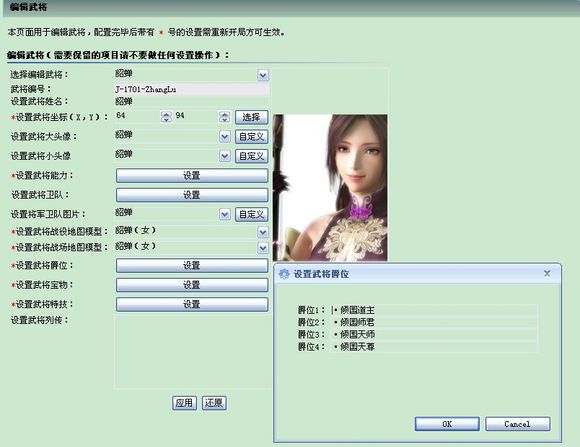The height and width of the screenshot is (447, 580).
Task: Click 设置 button for 武将宝物
Action: (x=192, y=285)
